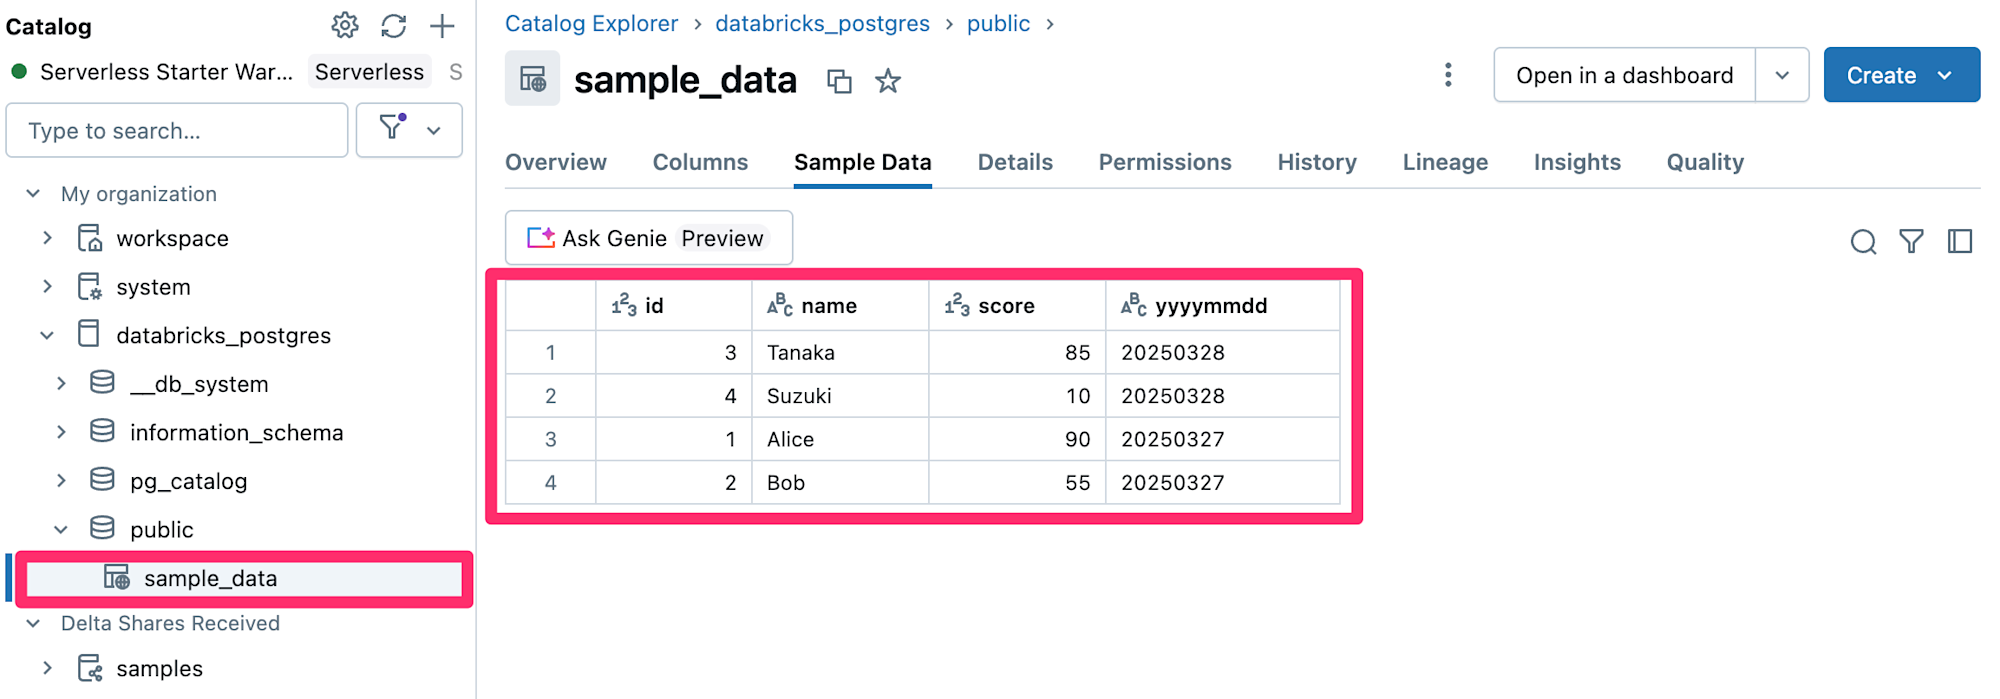Image resolution: width=2000 pixels, height=699 pixels.
Task: Collapse the public schema
Action: pos(61,529)
